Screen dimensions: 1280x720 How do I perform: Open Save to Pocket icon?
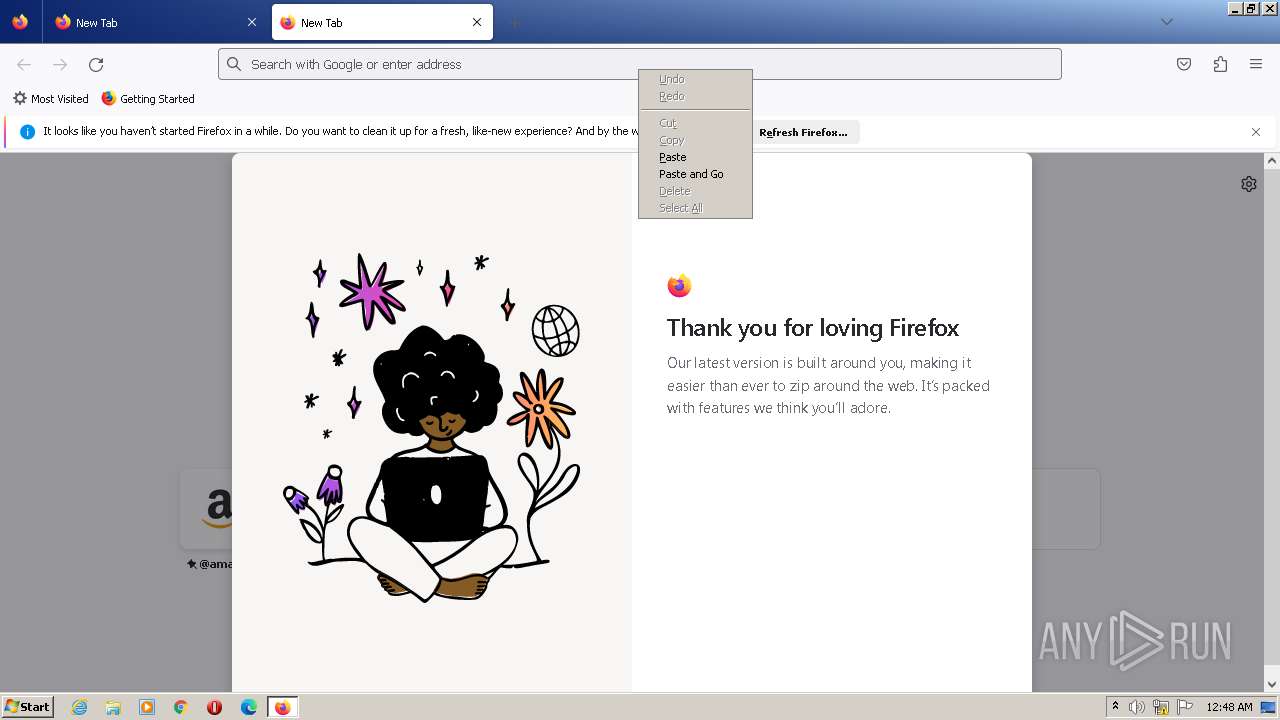click(x=1184, y=64)
